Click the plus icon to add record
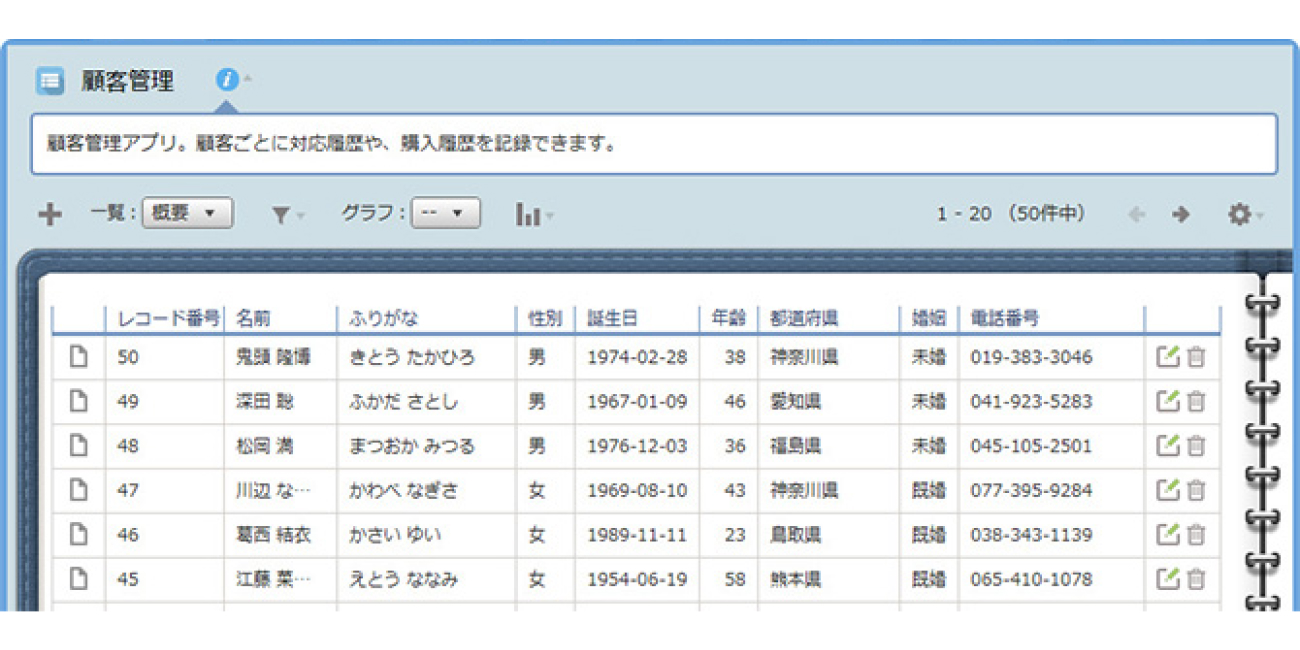1300x650 pixels. (x=49, y=214)
